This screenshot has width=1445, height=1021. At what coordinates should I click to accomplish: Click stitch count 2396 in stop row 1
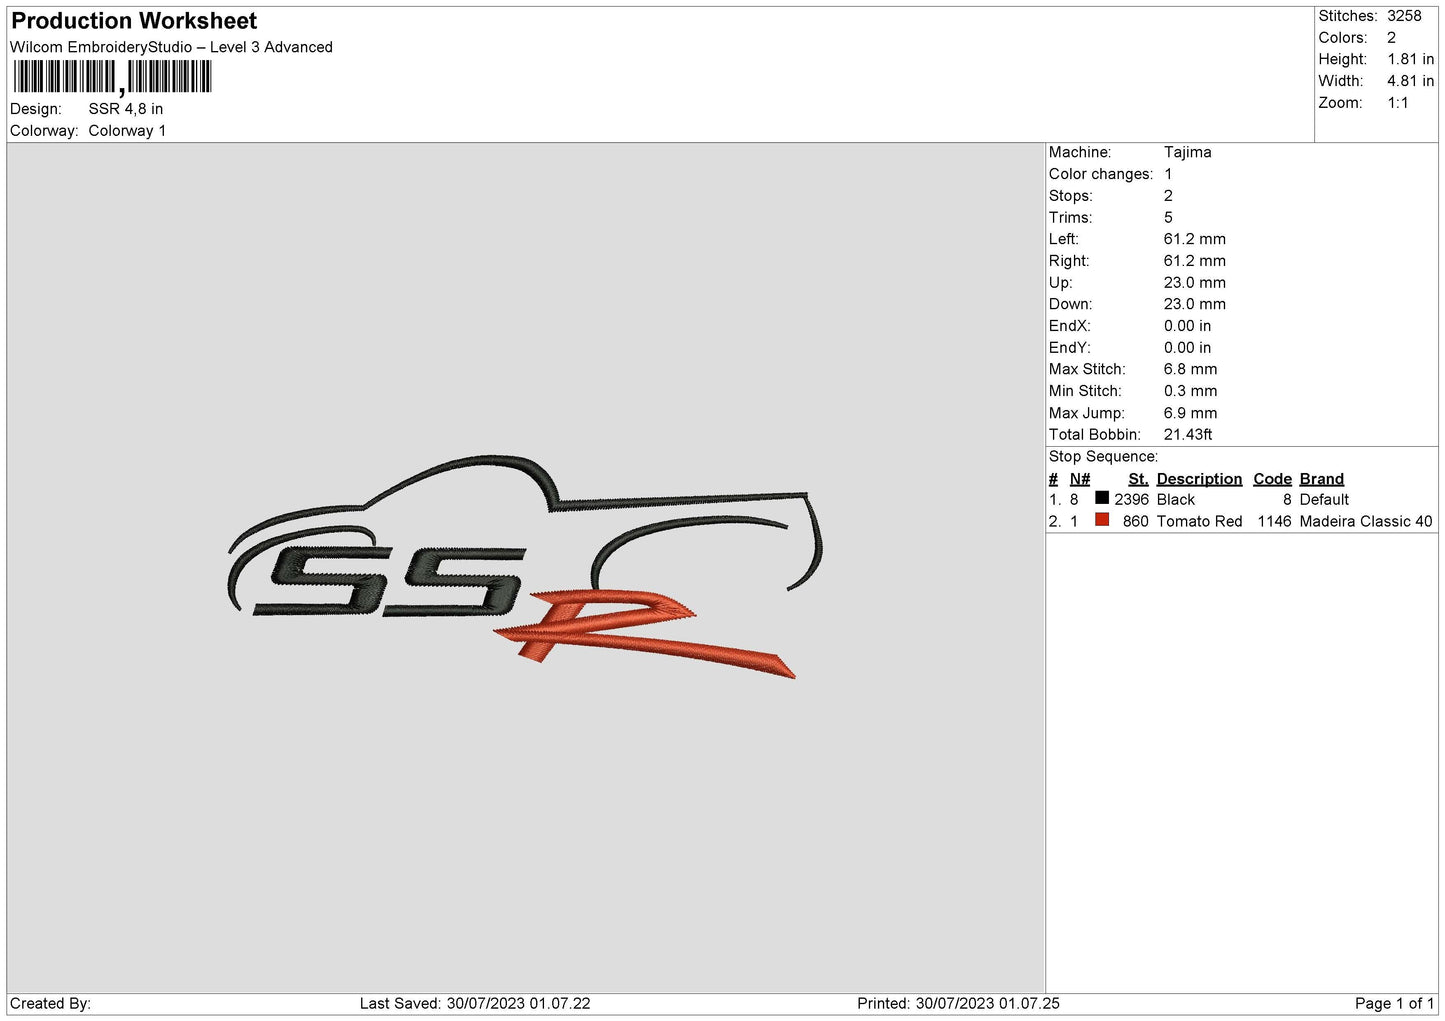(x=1132, y=500)
